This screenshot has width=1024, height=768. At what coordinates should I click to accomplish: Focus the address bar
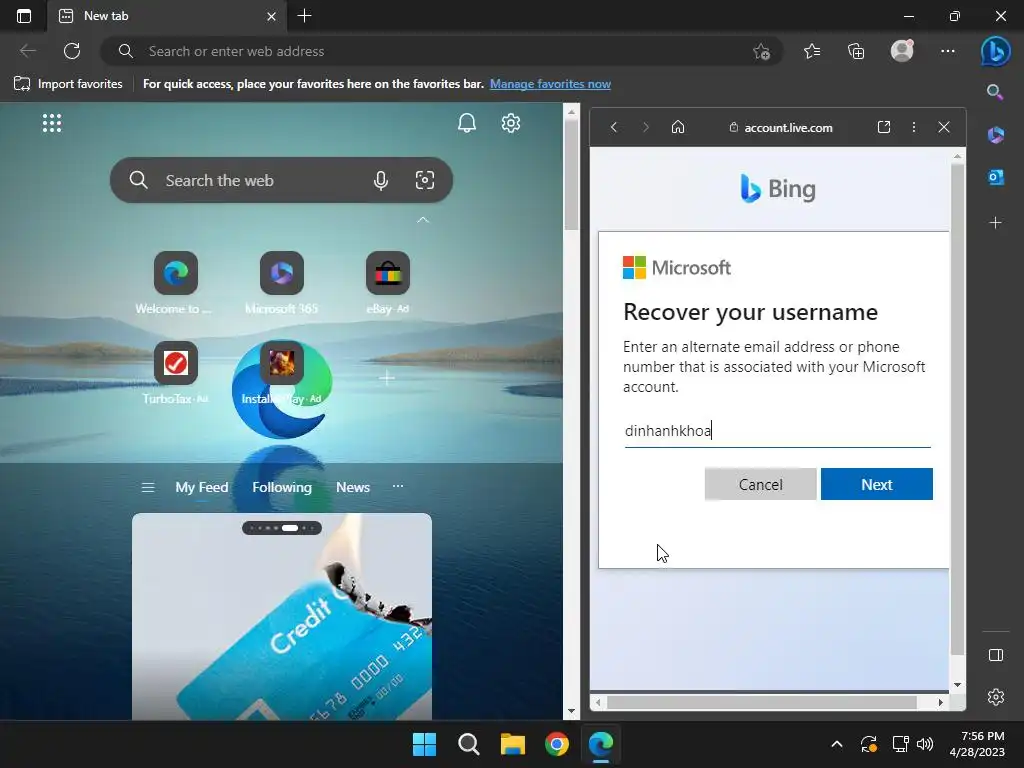click(441, 51)
